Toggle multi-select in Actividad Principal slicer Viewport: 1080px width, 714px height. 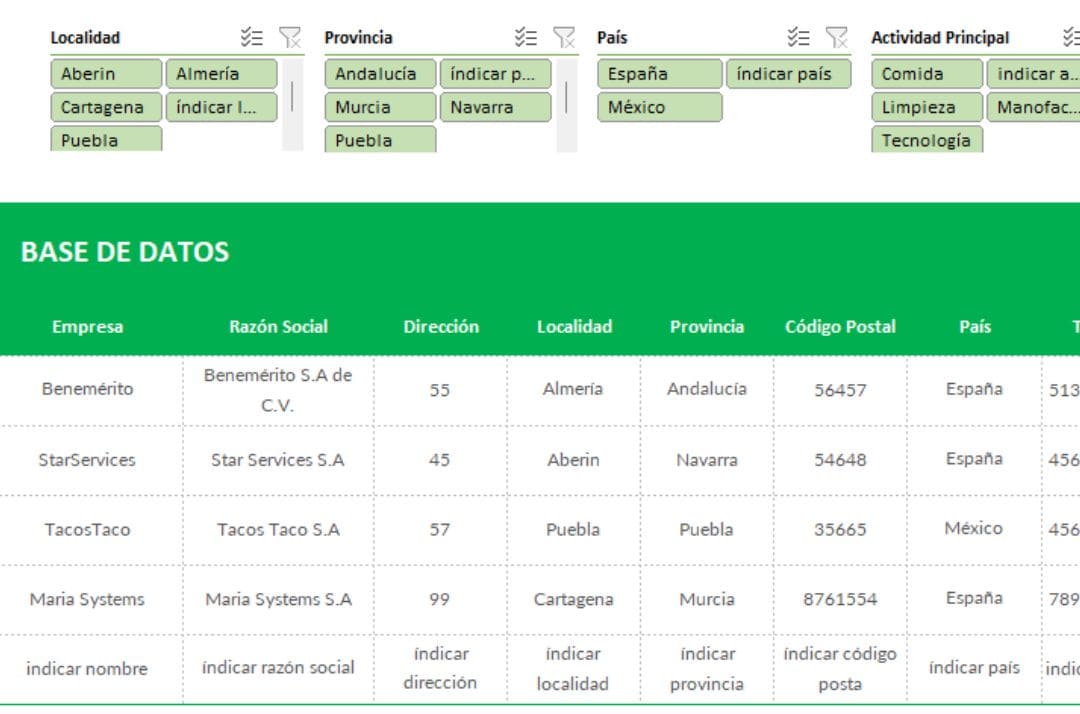1071,37
